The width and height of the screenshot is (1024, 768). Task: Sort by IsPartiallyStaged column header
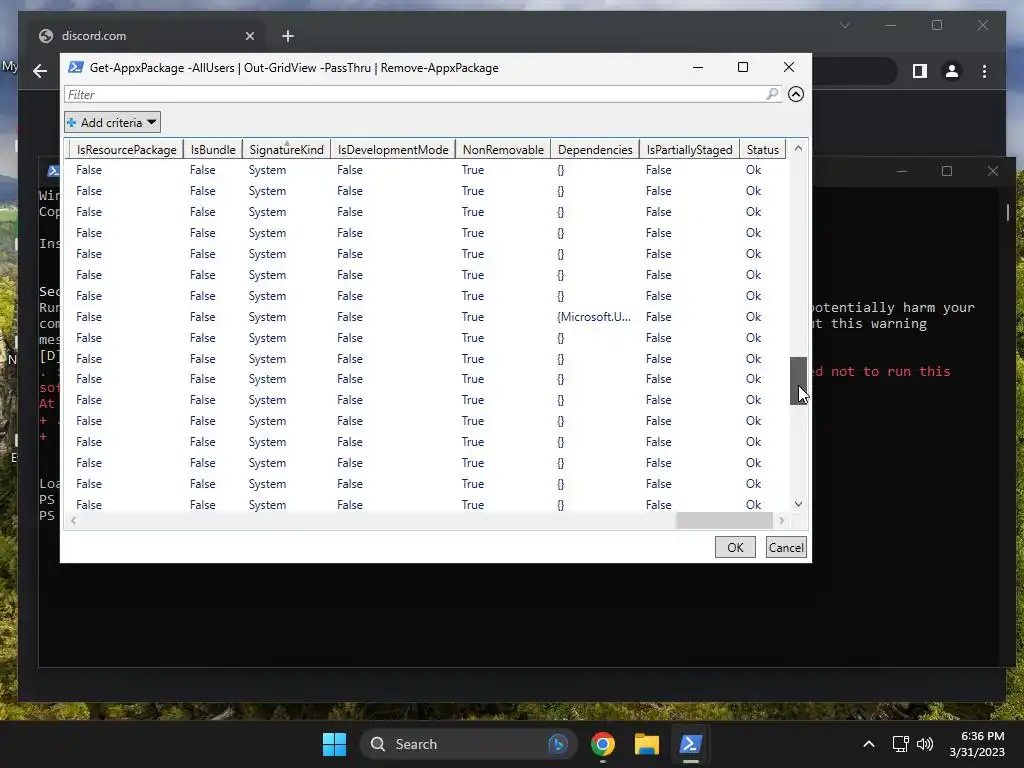coord(689,150)
